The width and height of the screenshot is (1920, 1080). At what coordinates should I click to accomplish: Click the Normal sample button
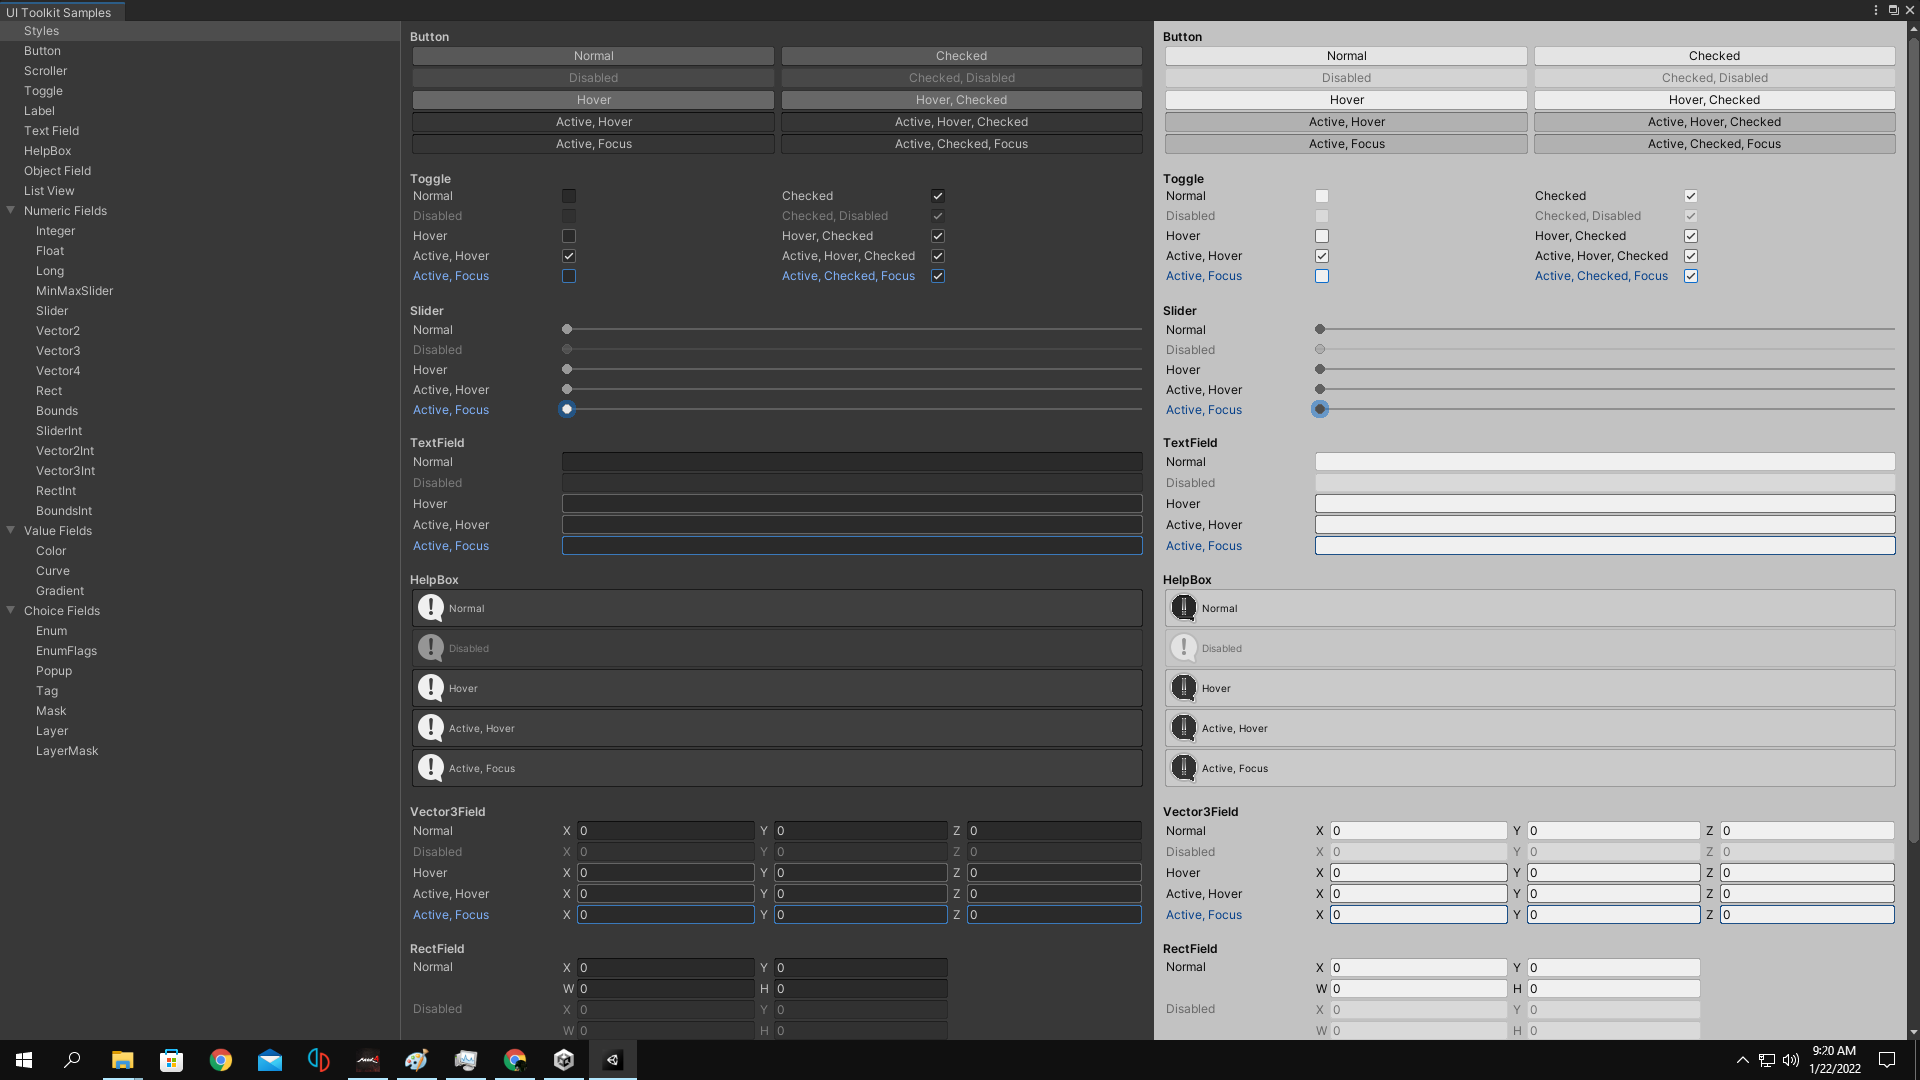(x=593, y=55)
